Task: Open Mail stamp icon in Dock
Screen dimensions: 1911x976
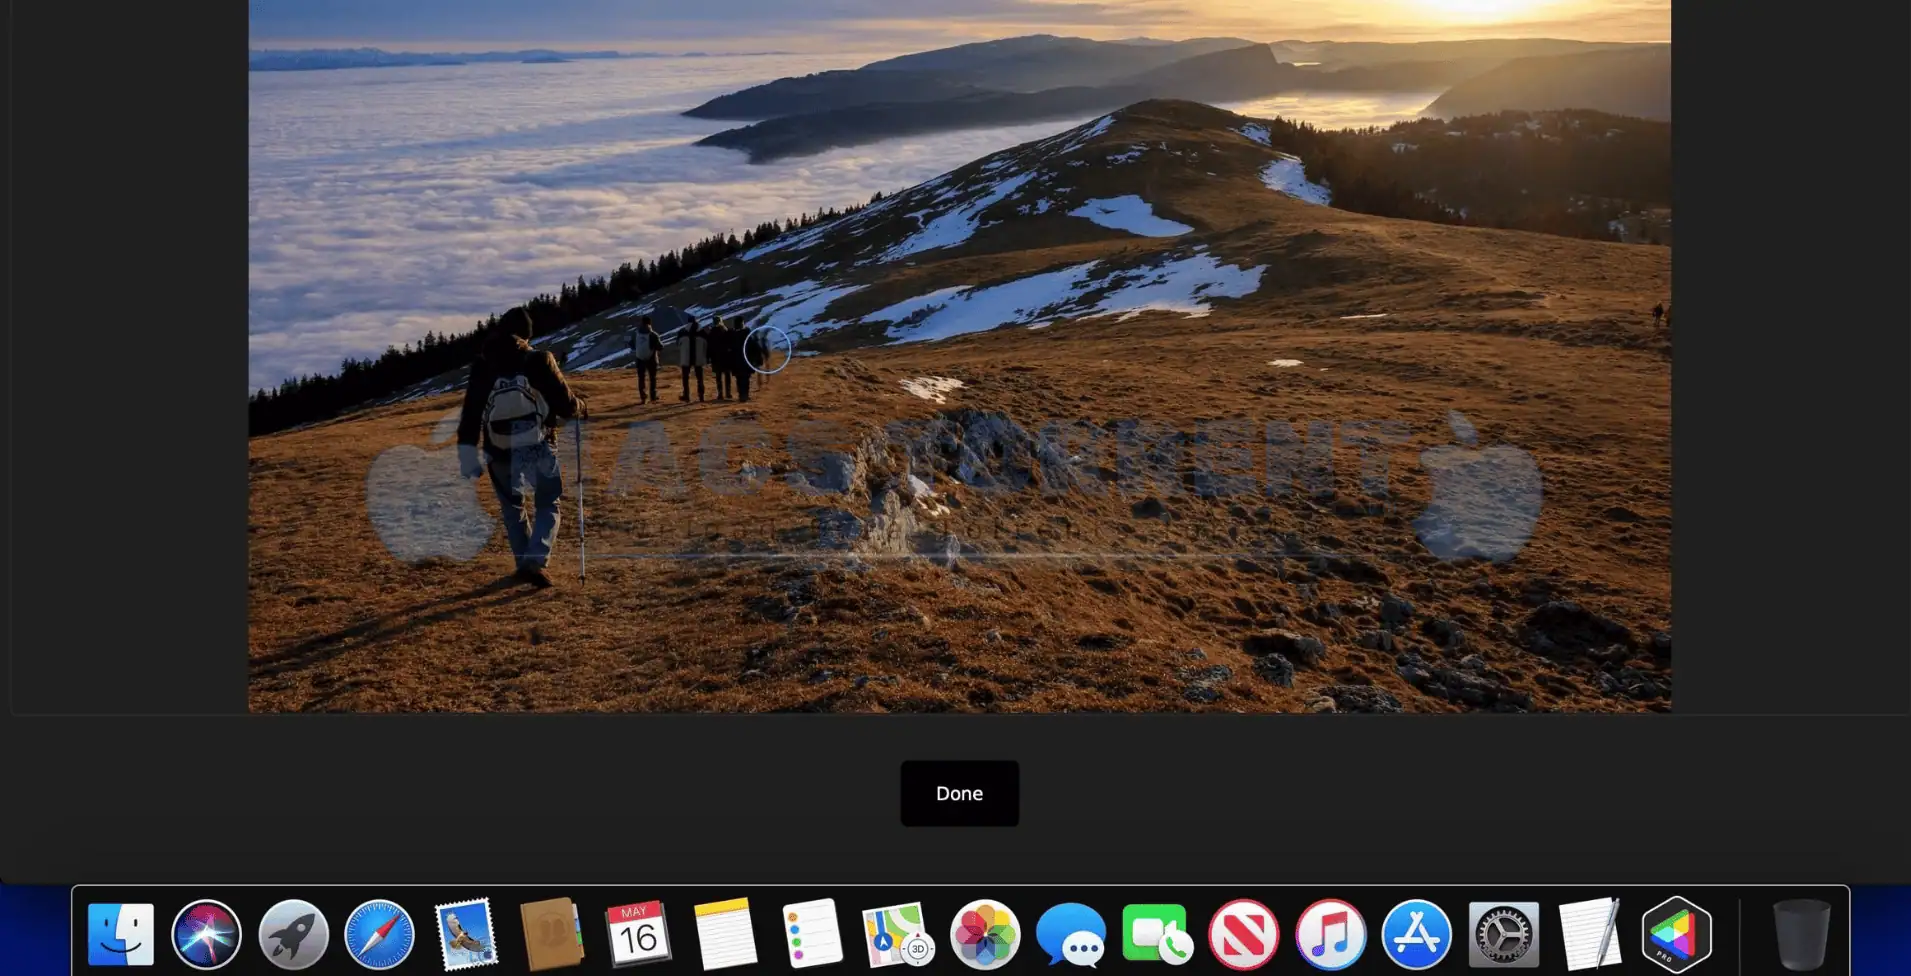Action: (x=466, y=935)
